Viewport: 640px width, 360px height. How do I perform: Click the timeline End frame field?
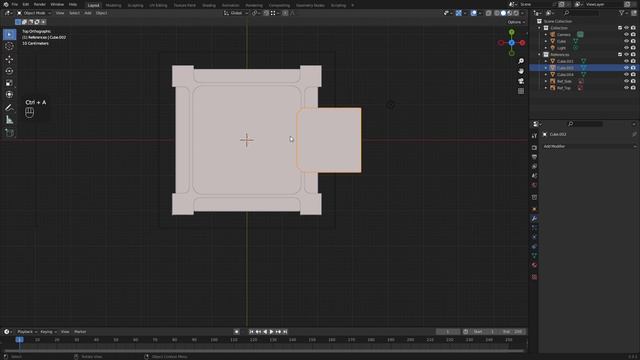[x=513, y=332]
